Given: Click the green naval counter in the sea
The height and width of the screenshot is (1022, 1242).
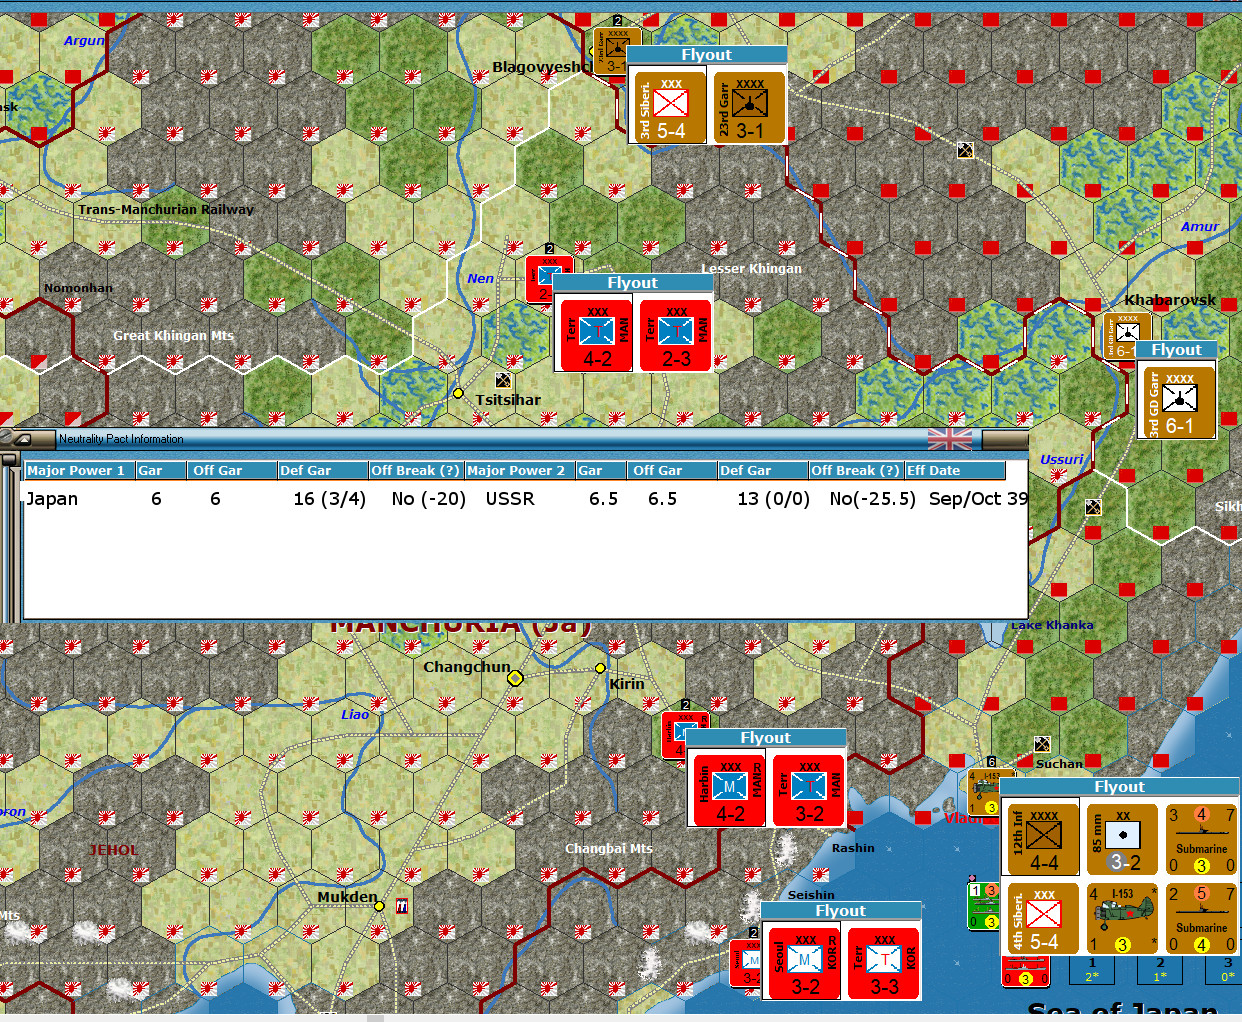Looking at the screenshot, I should (983, 905).
